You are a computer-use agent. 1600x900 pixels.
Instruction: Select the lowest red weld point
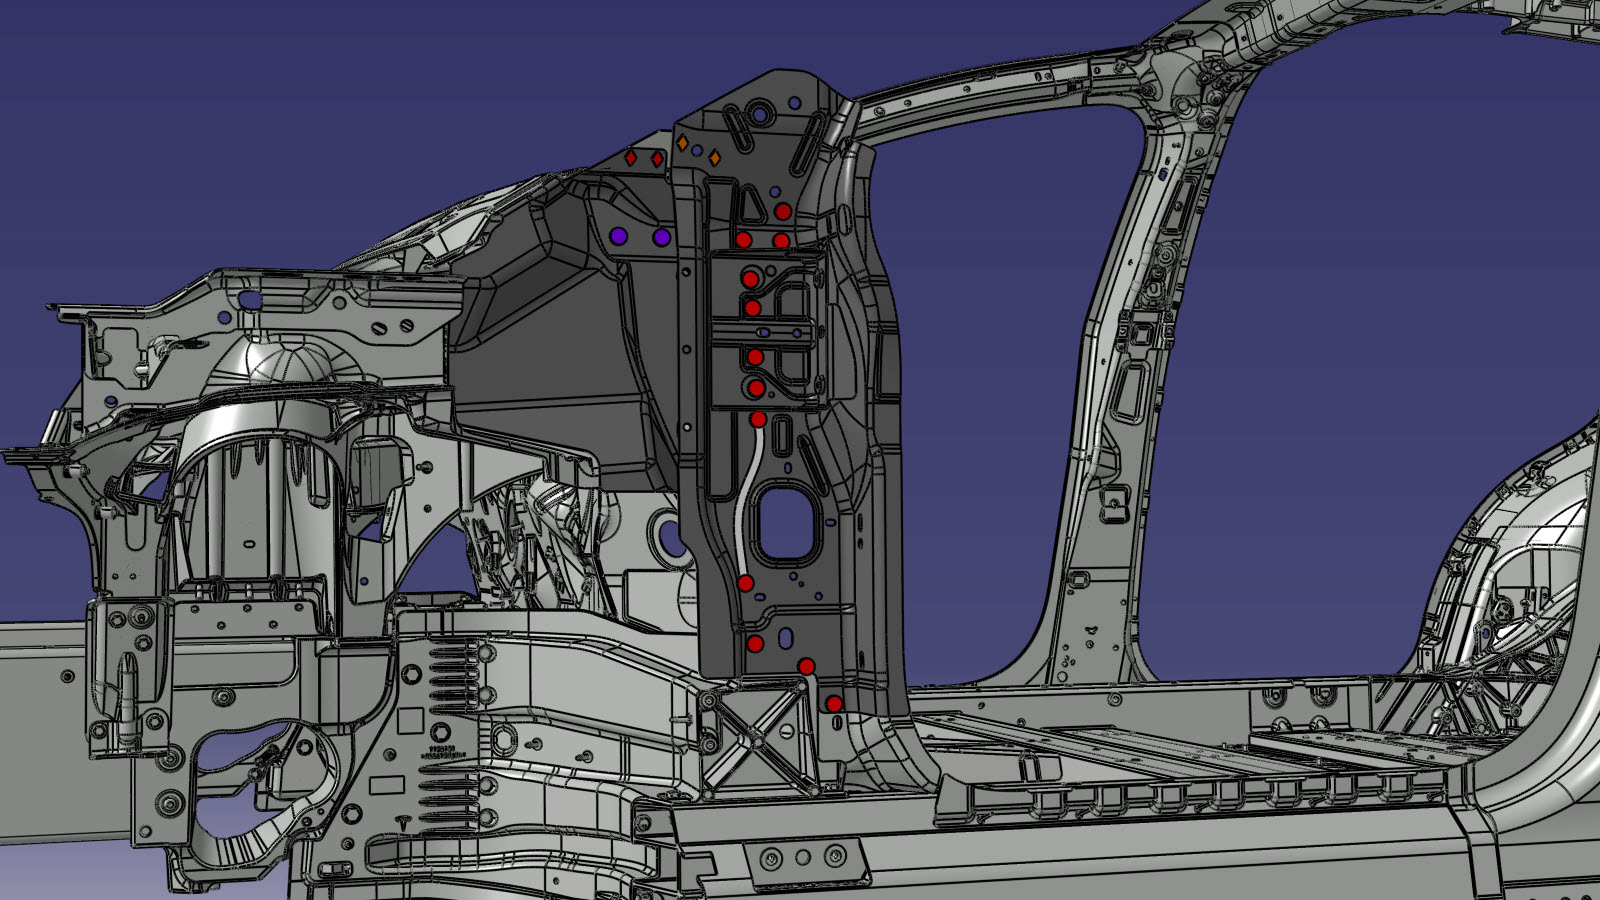[x=834, y=704]
